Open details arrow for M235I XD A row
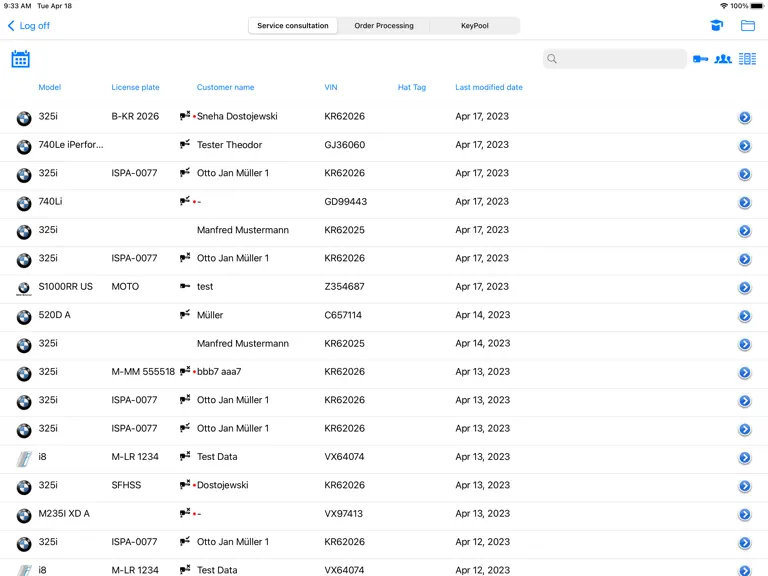This screenshot has width=768, height=576. [x=744, y=514]
